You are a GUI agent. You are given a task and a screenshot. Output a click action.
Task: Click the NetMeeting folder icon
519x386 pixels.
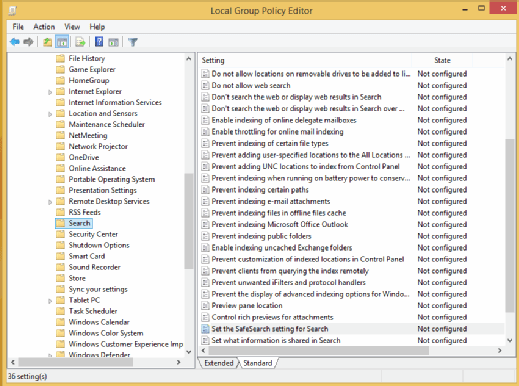point(60,135)
